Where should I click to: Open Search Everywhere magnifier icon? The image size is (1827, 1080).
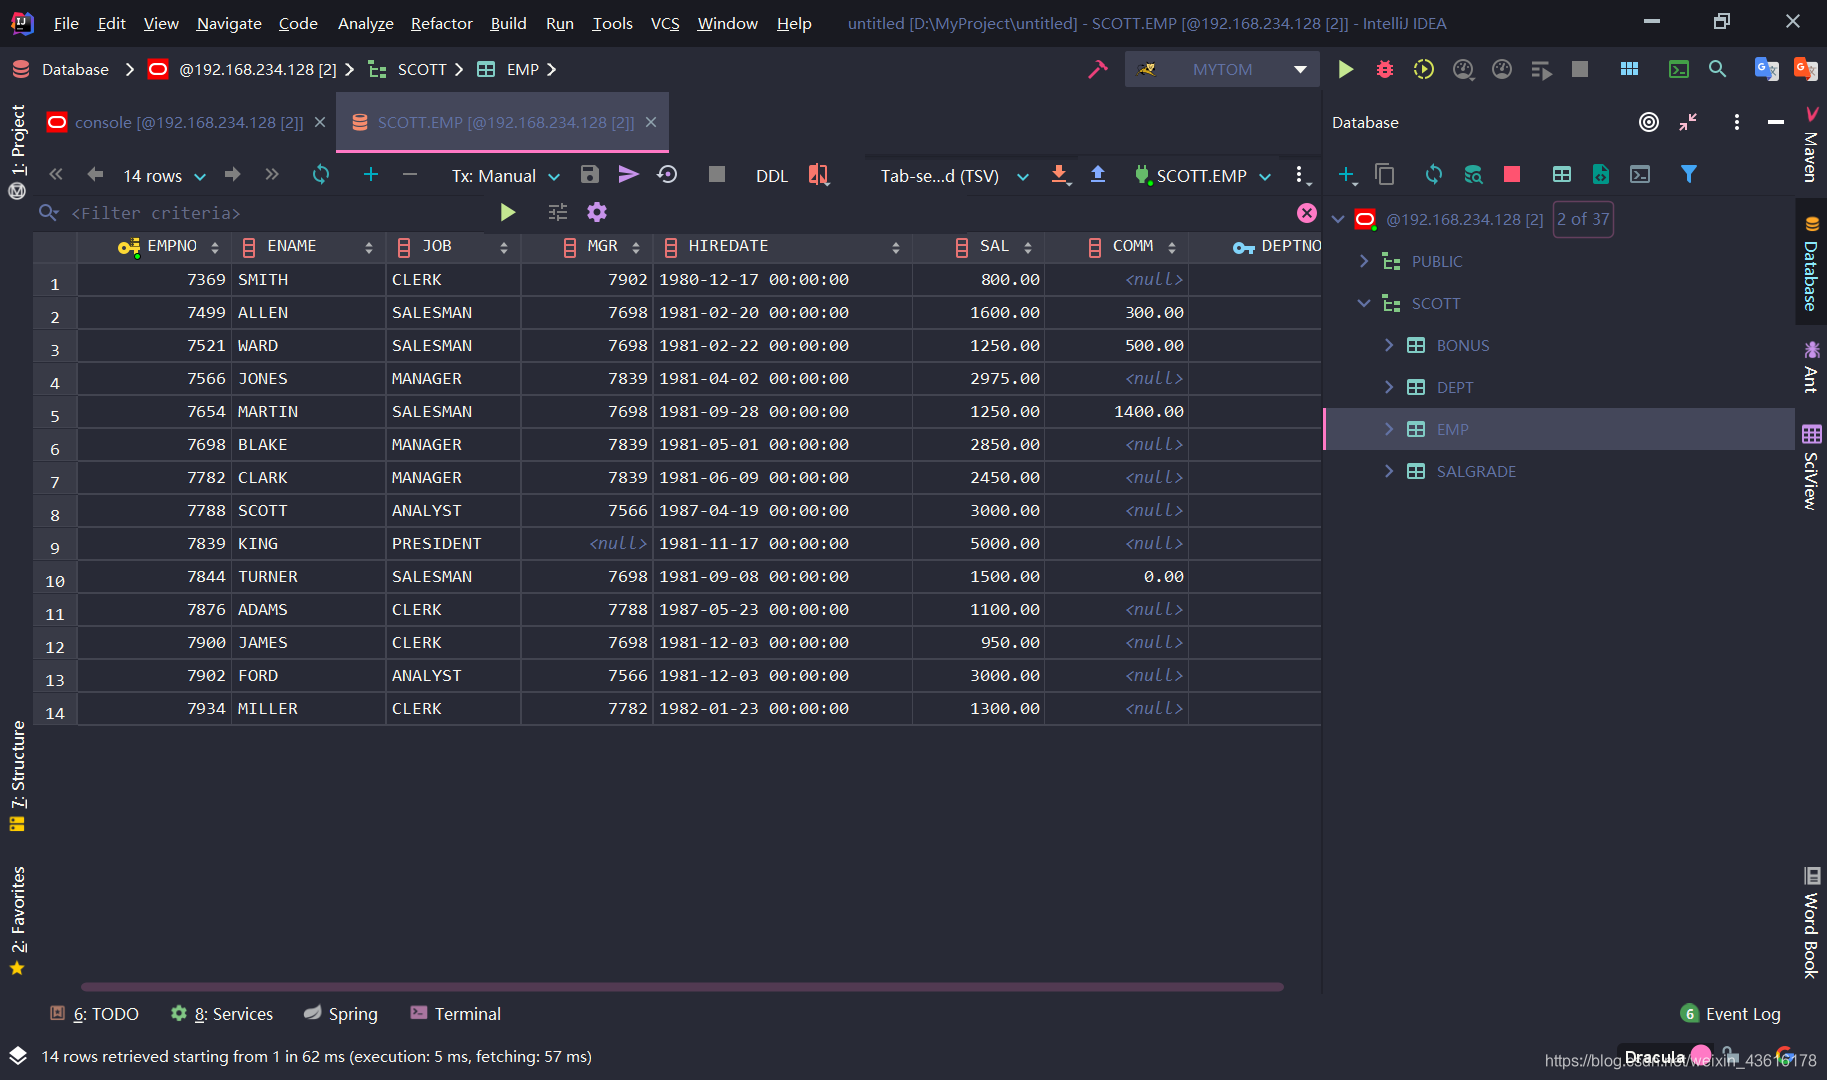coord(1718,69)
